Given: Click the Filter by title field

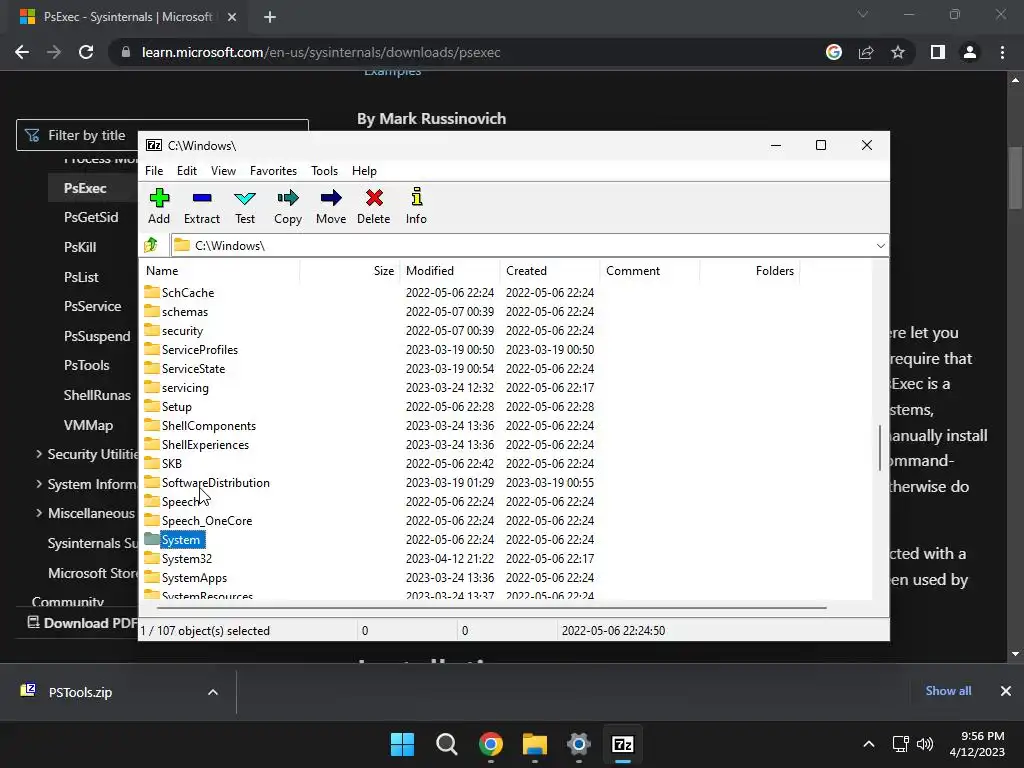Looking at the screenshot, I should pyautogui.click(x=162, y=135).
